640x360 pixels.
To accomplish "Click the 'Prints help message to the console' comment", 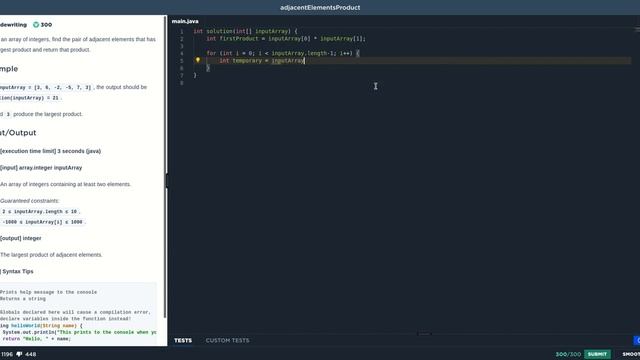I will point(49,292).
